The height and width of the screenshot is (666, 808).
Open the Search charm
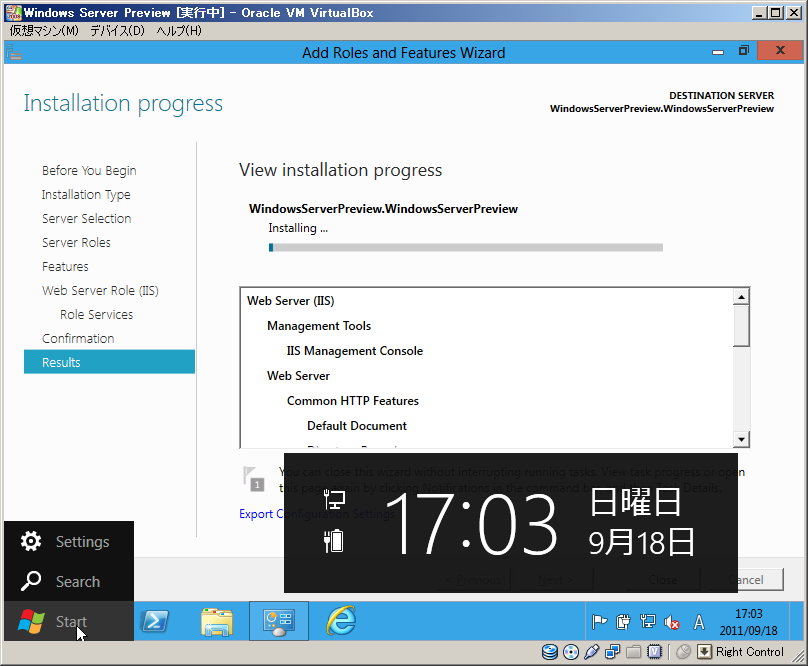[x=62, y=582]
